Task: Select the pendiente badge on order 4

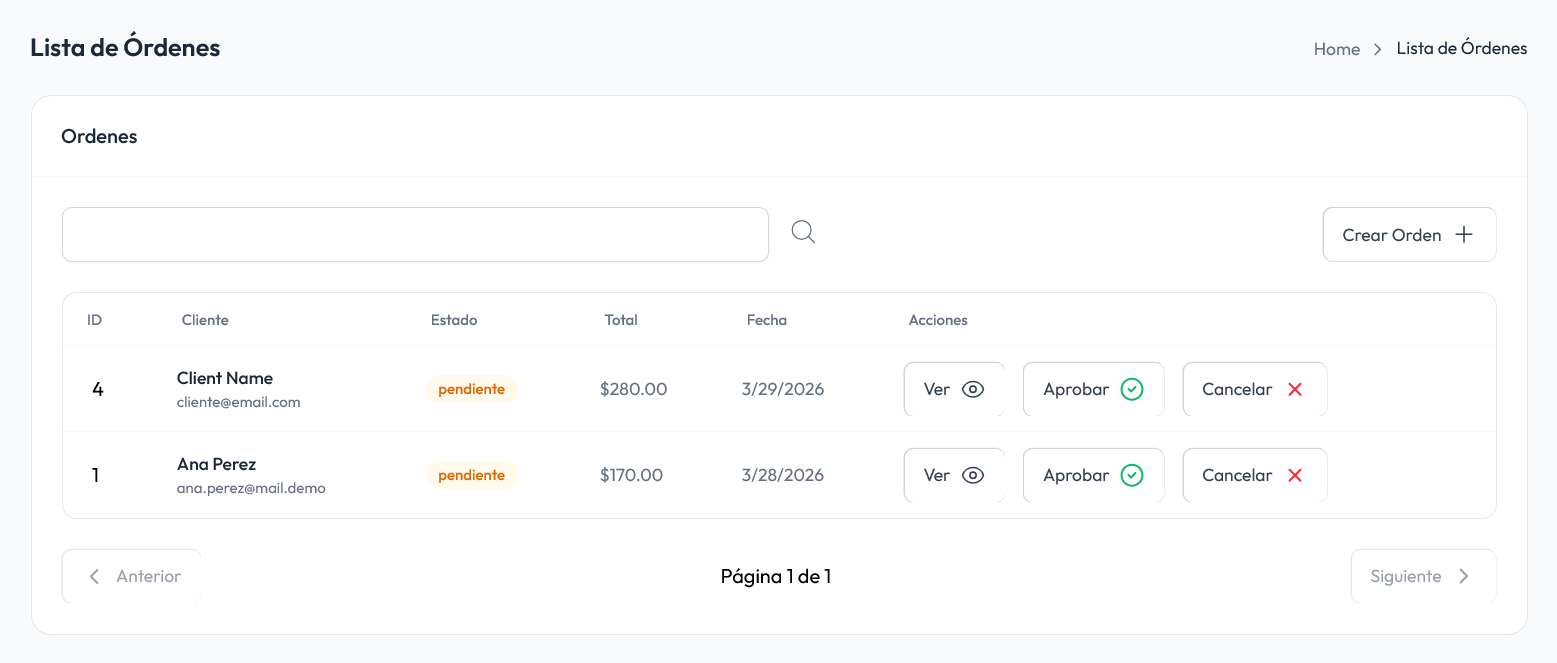Action: [x=471, y=390]
